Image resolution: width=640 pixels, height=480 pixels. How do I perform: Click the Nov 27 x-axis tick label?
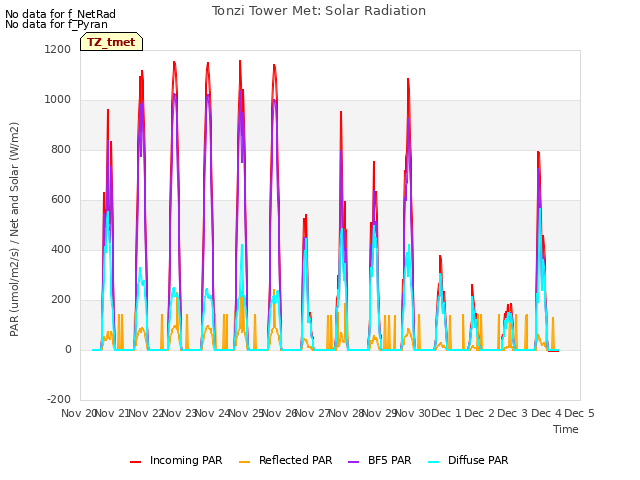click(312, 413)
